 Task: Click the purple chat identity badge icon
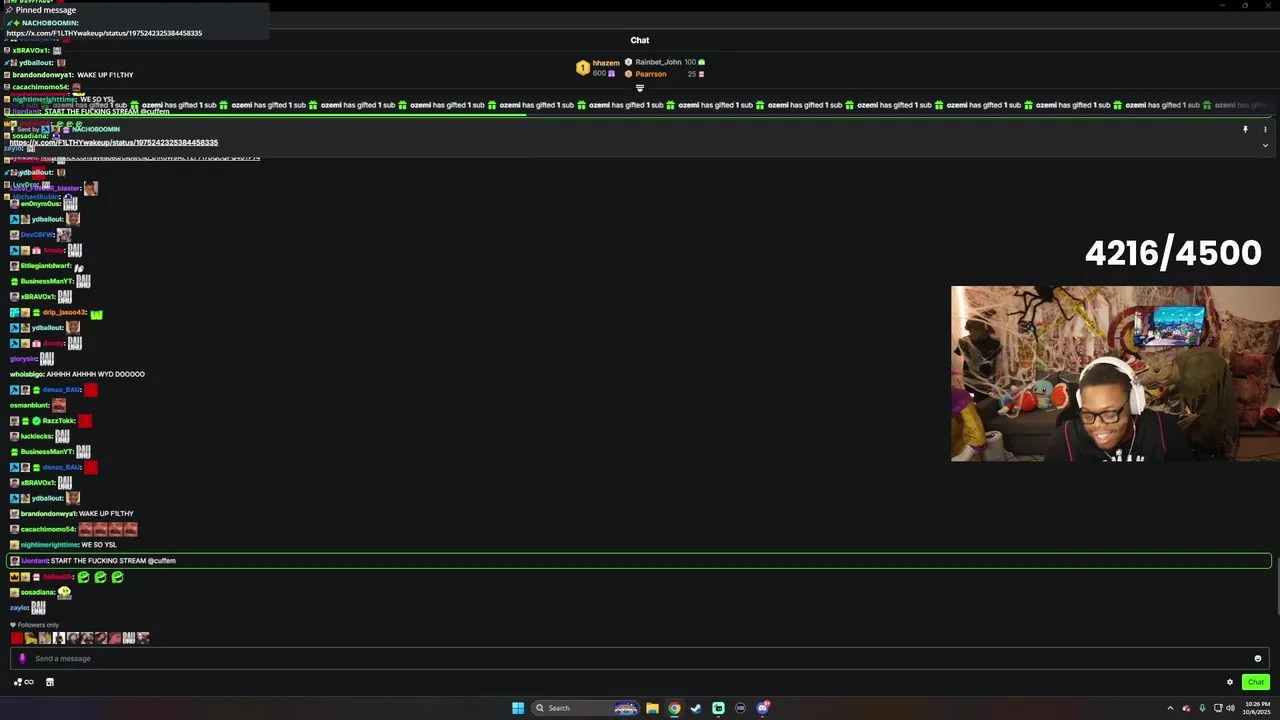point(23,658)
